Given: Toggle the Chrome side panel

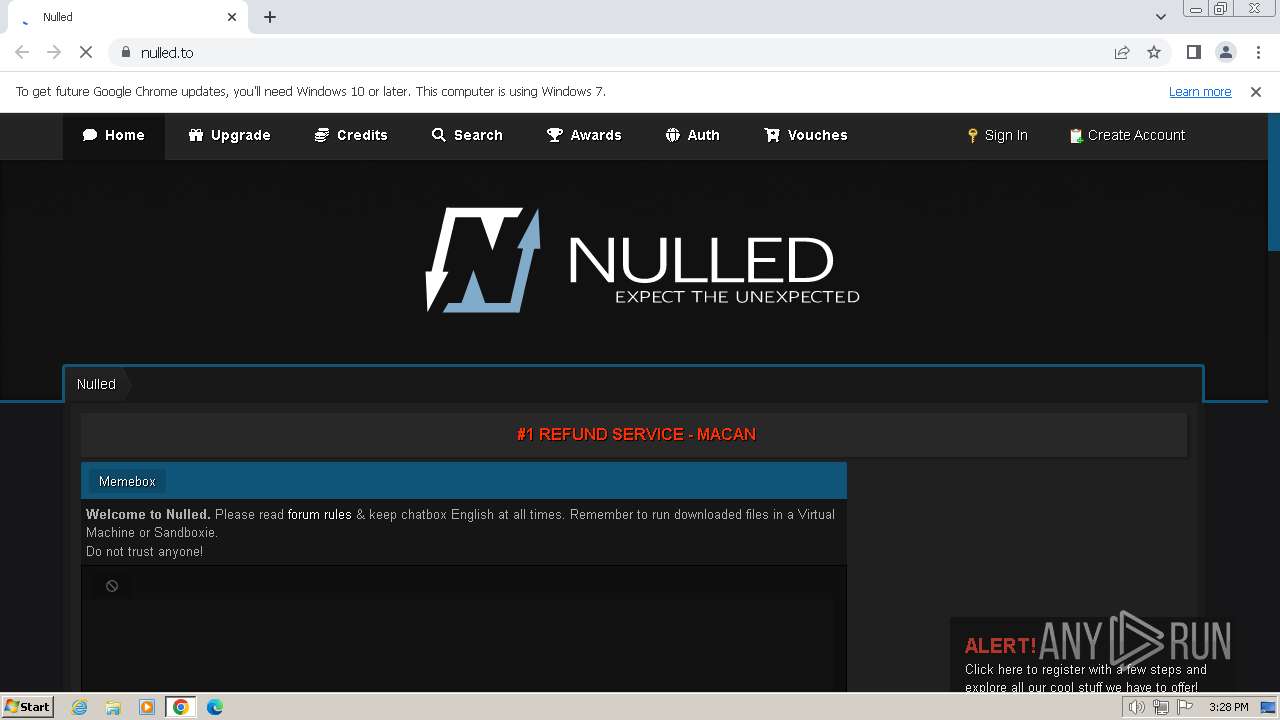Looking at the screenshot, I should (1193, 52).
